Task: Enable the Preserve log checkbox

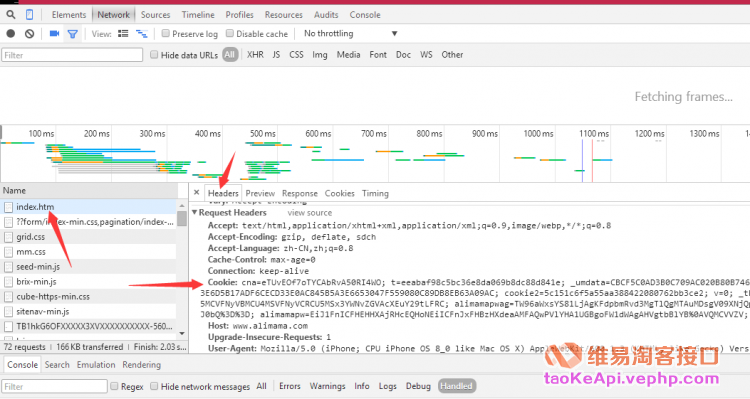Action: pos(165,33)
